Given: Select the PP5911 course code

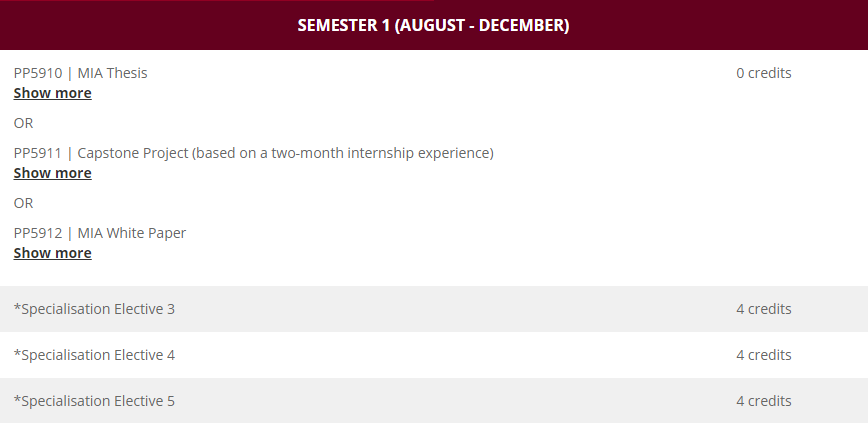Looking at the screenshot, I should click(38, 153).
